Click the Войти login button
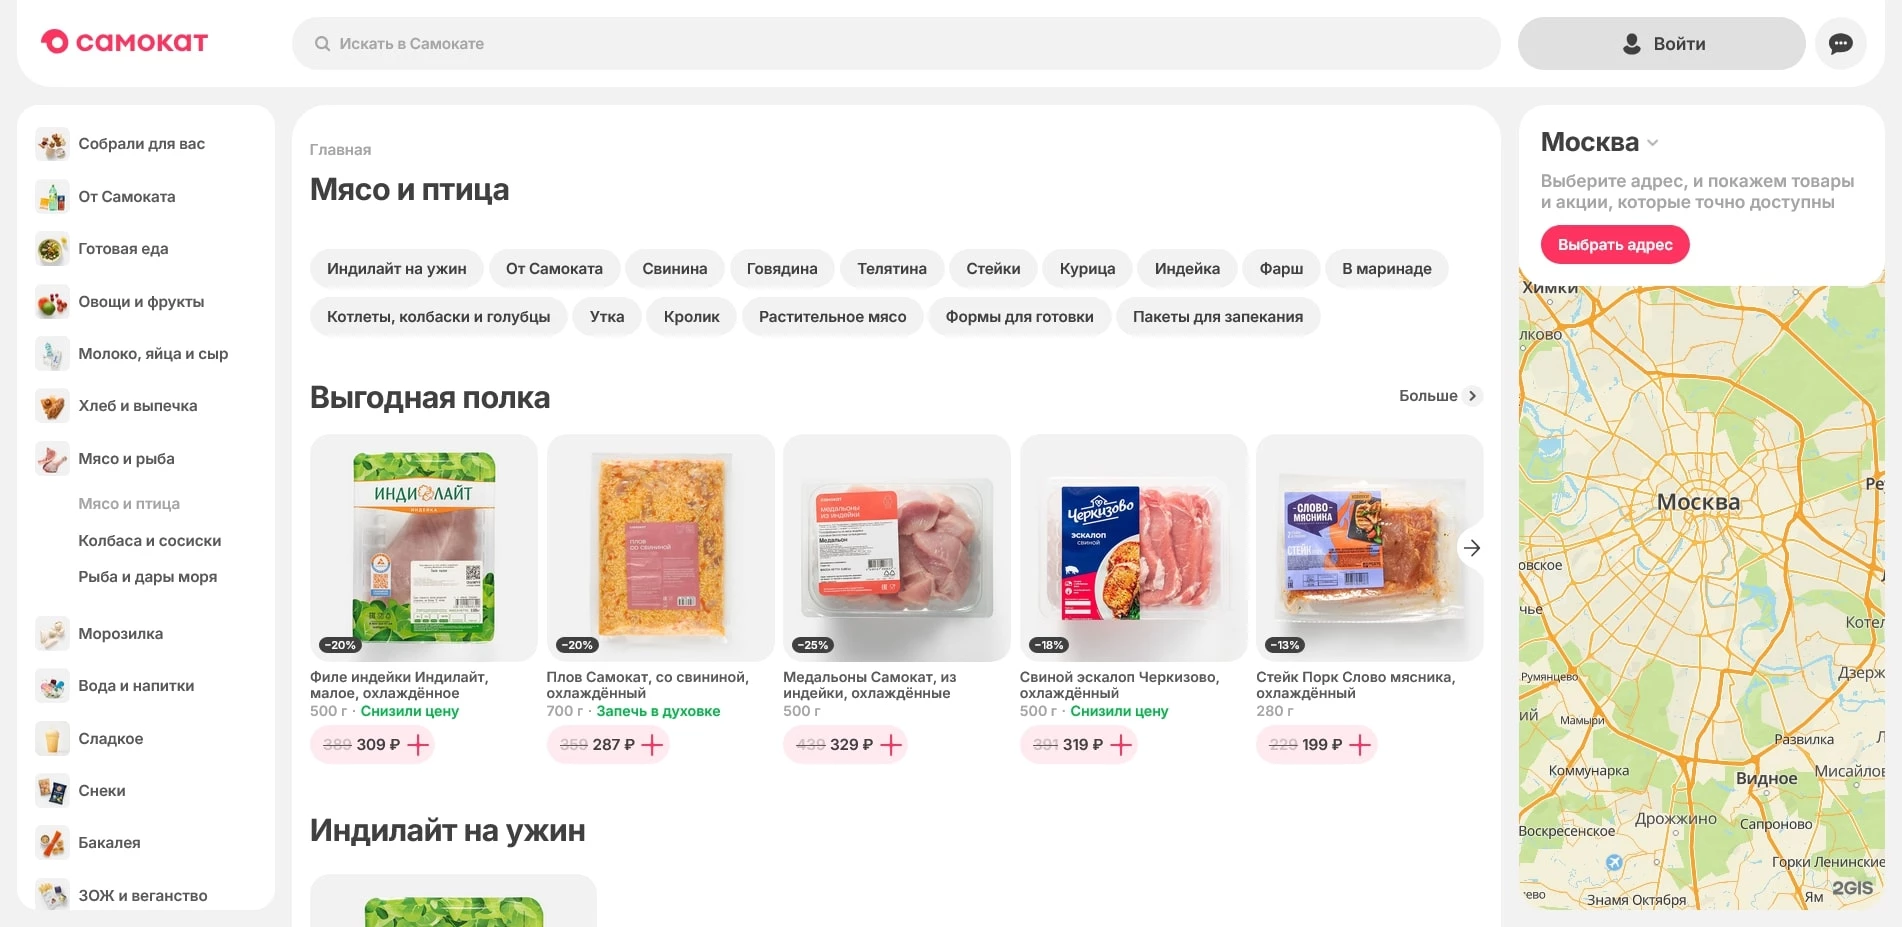Image resolution: width=1902 pixels, height=927 pixels. (x=1661, y=44)
